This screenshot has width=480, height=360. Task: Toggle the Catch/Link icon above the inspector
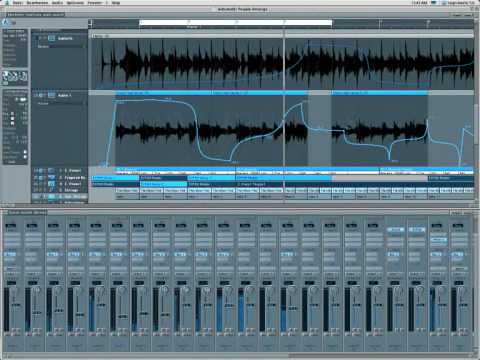[x=6, y=23]
